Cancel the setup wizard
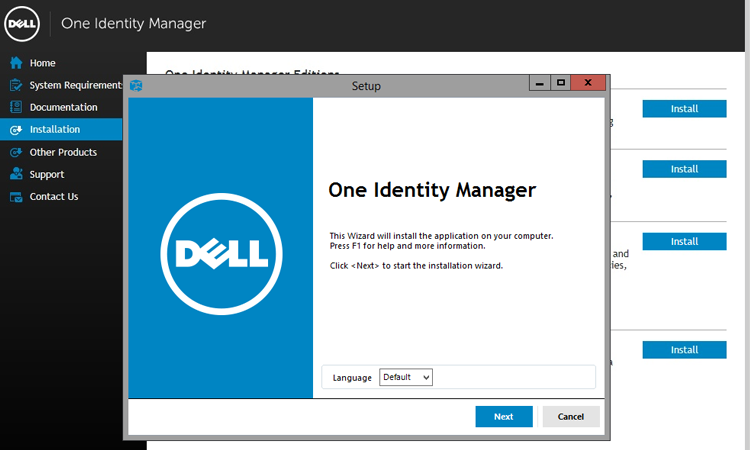Screen dimensions: 750x450 click(571, 417)
